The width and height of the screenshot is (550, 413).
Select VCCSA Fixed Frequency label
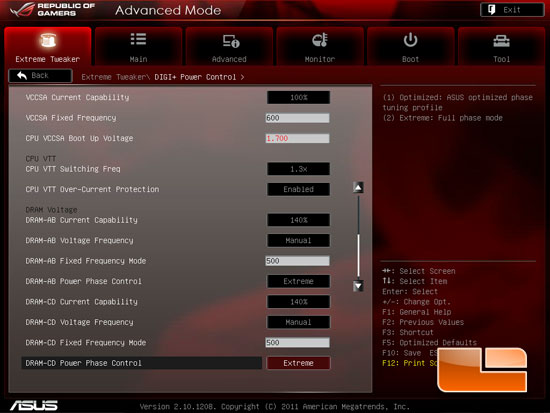[x=71, y=118]
